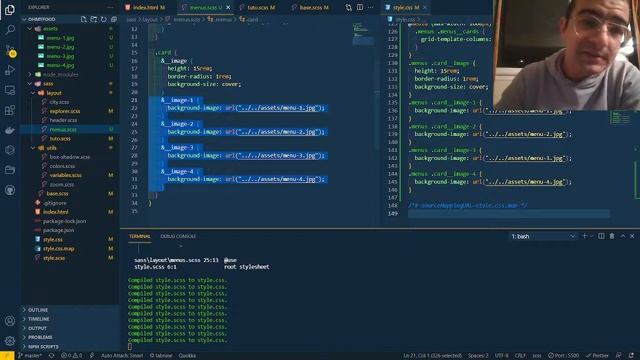Screen dimensions: 640x360
Task: Open the Extensions view
Action: [10, 110]
